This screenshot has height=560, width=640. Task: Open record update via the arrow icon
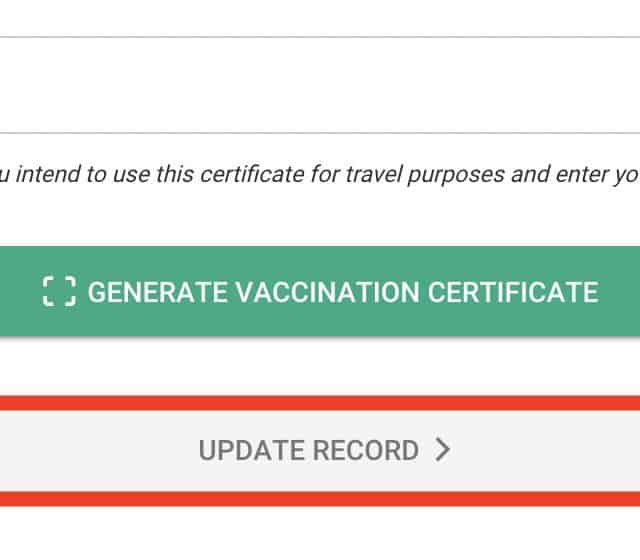[x=443, y=450]
